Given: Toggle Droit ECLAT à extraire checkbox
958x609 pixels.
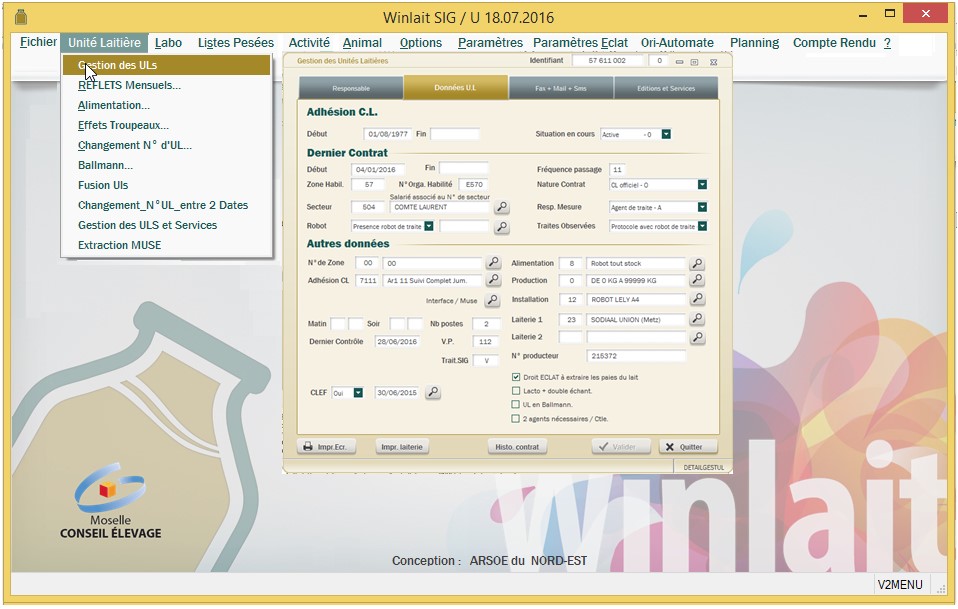Looking at the screenshot, I should pos(516,377).
